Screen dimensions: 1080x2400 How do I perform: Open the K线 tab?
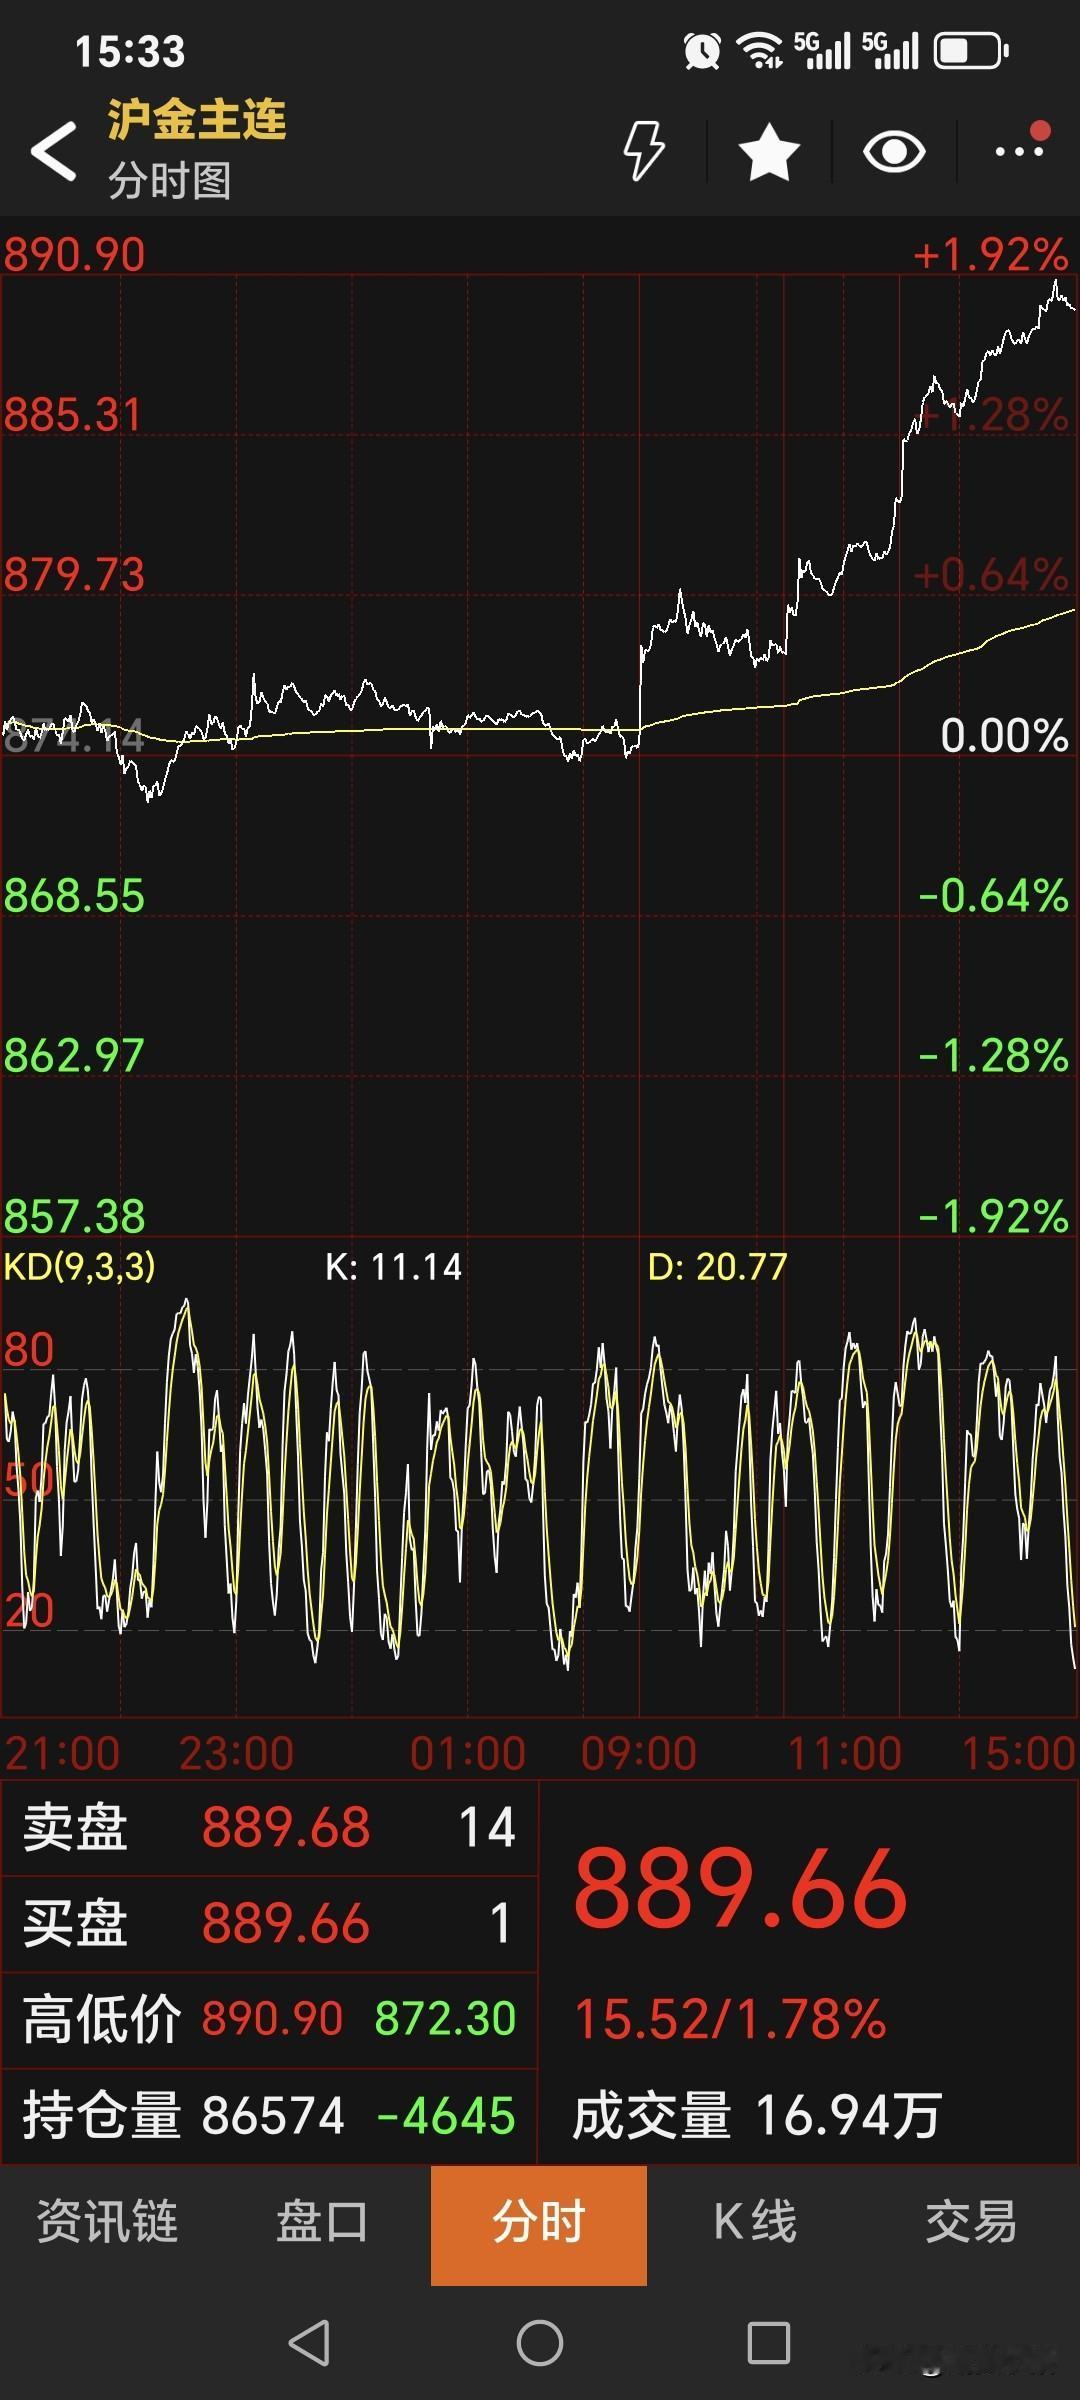click(755, 2221)
